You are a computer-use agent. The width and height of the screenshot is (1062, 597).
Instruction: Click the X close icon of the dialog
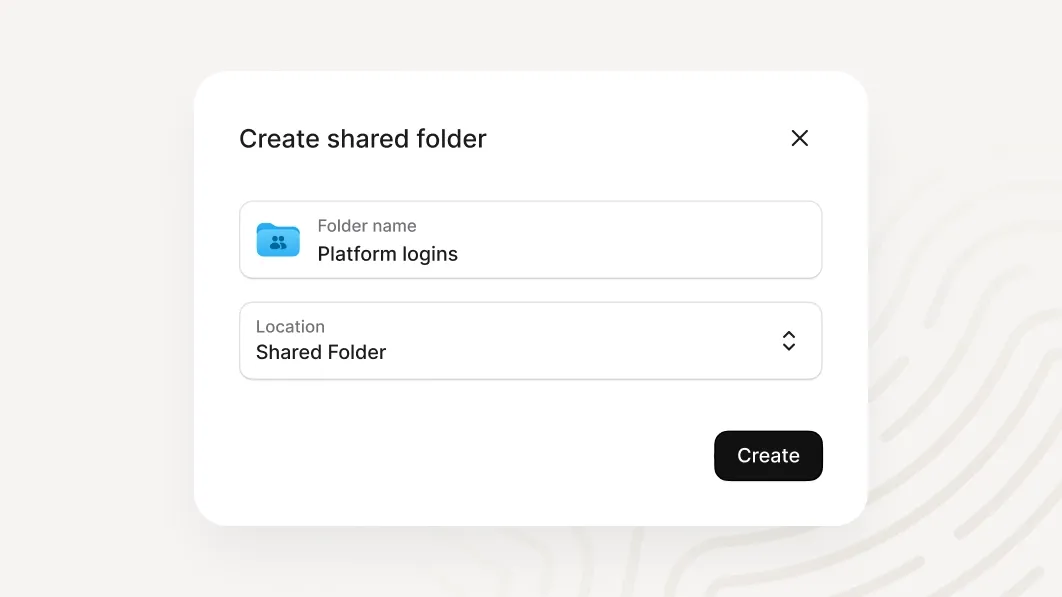point(799,138)
